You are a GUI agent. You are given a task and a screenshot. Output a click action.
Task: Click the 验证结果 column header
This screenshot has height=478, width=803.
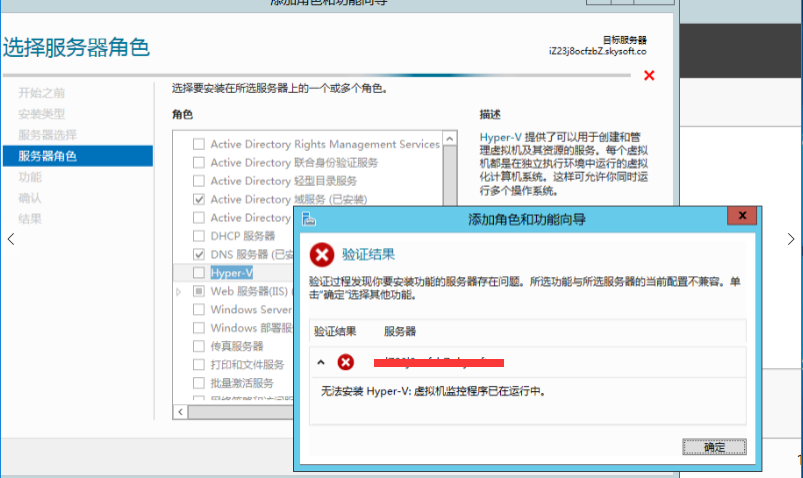point(335,331)
